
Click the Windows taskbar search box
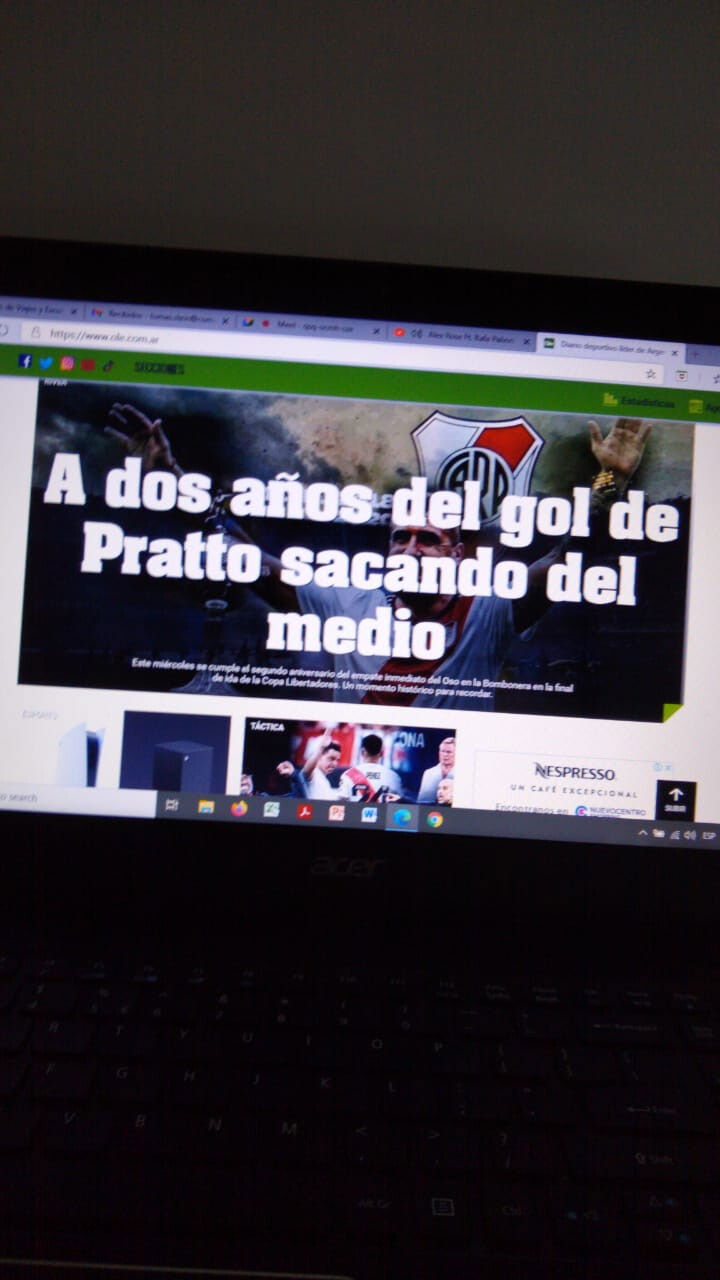click(77, 799)
